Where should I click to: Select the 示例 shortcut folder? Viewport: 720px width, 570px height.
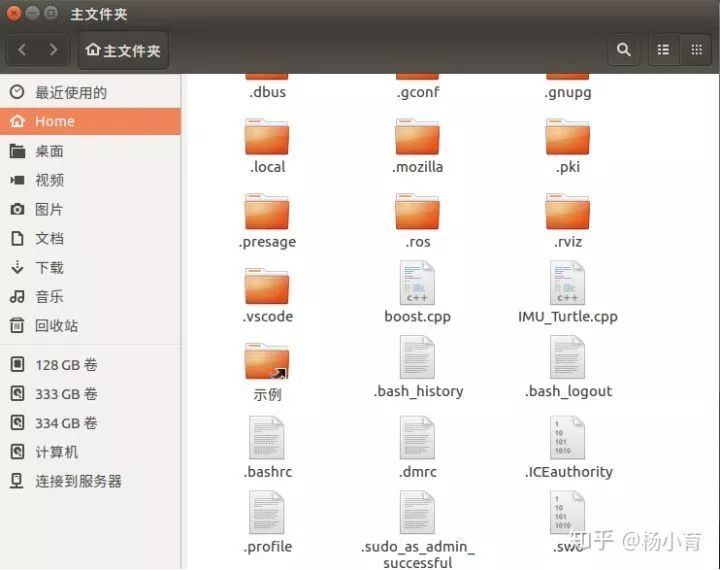click(x=267, y=362)
